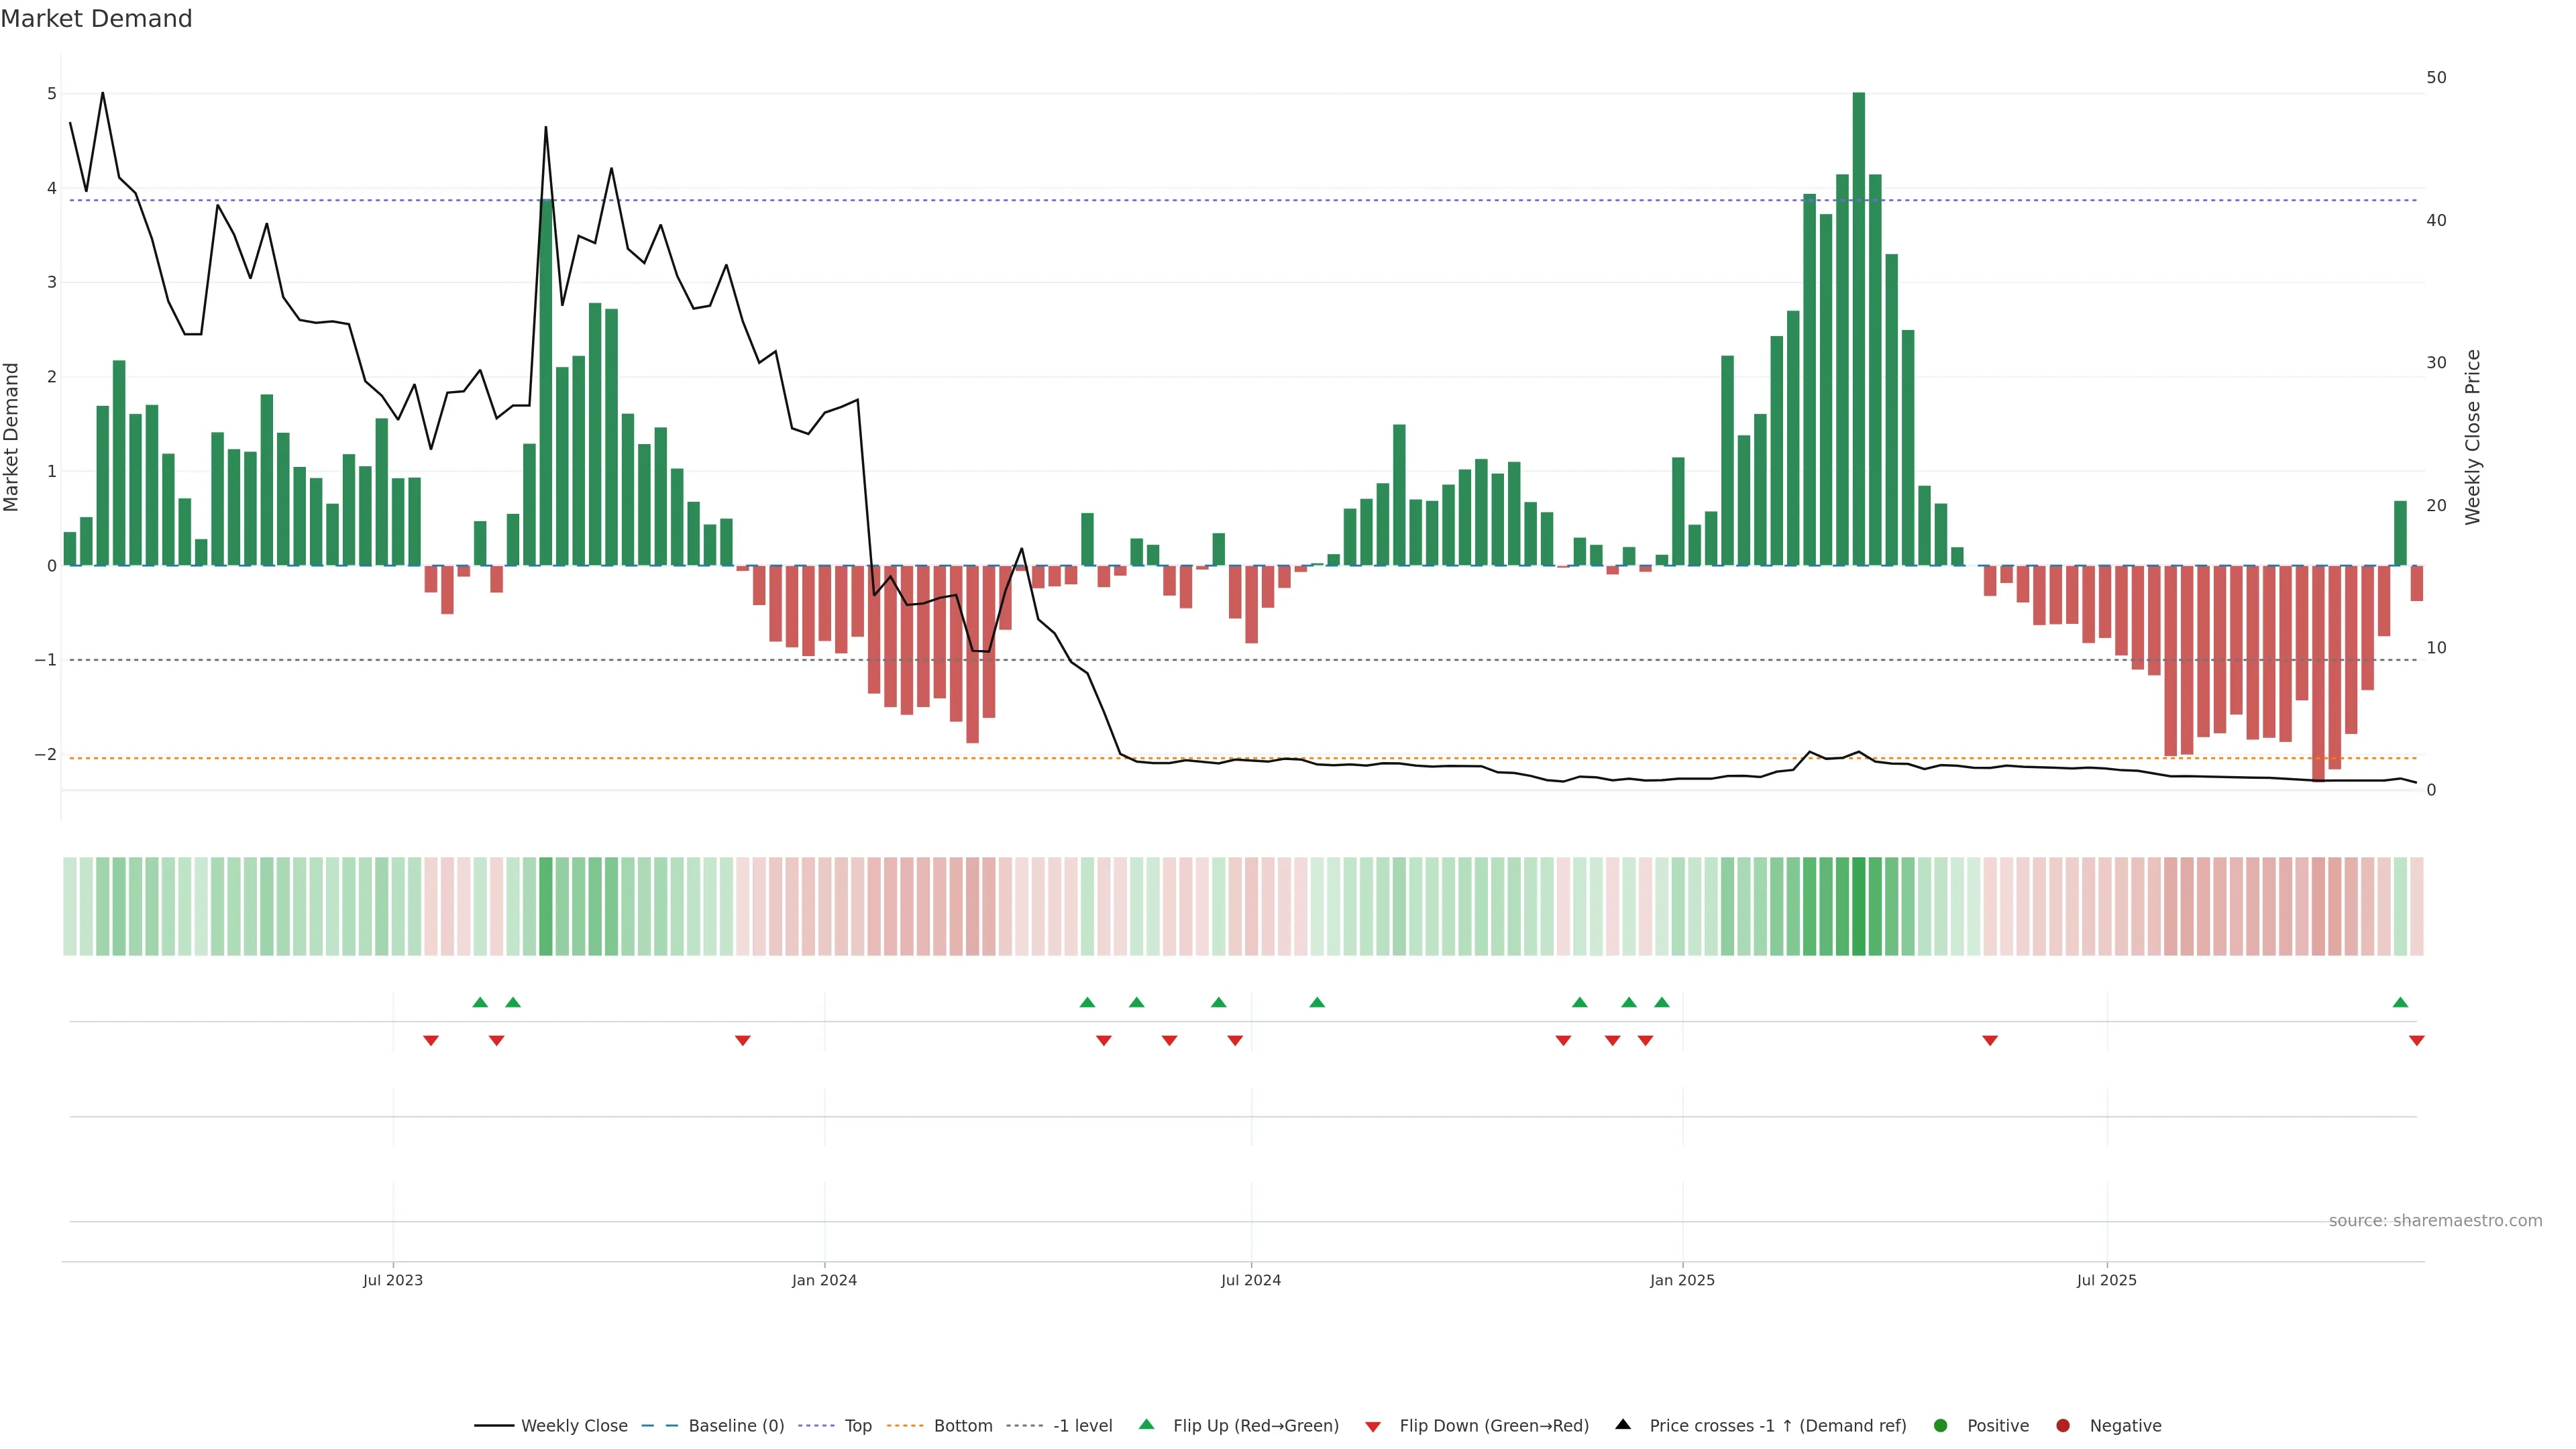The image size is (2576, 1449).
Task: Click the Weekly Close legend line icon
Action: [x=494, y=1426]
